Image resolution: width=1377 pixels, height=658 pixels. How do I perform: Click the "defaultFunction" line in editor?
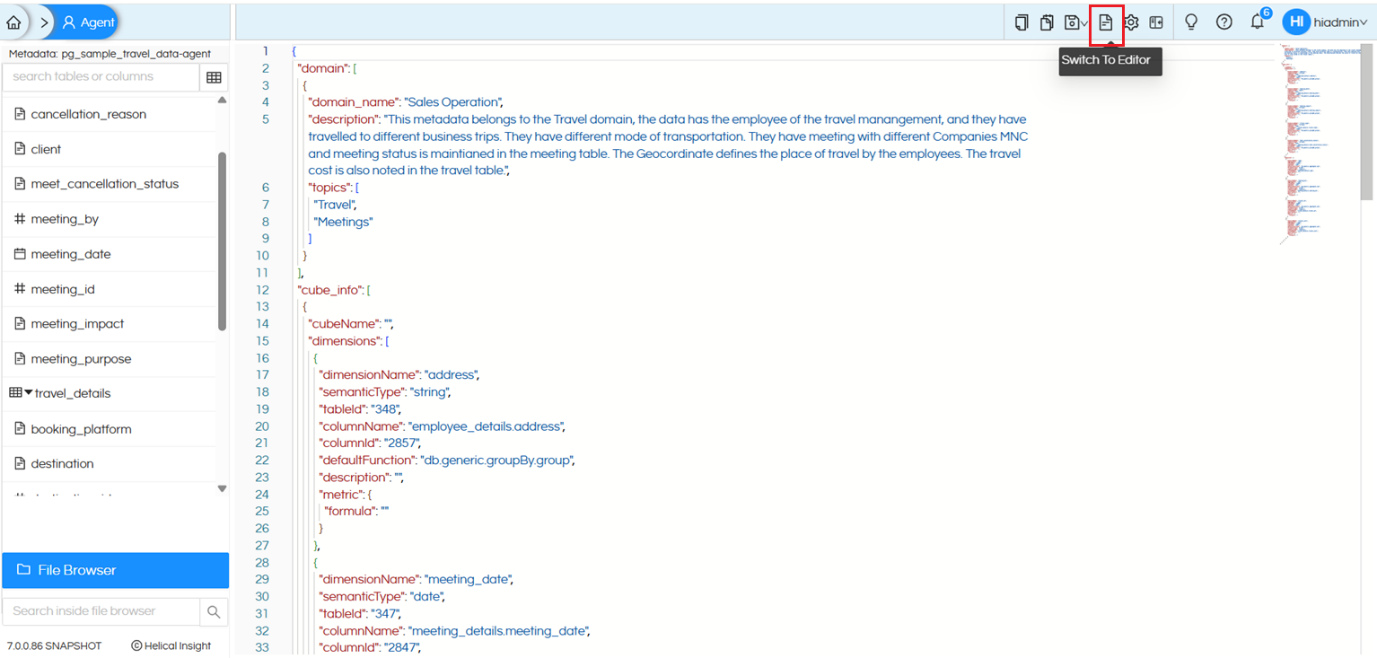446,460
